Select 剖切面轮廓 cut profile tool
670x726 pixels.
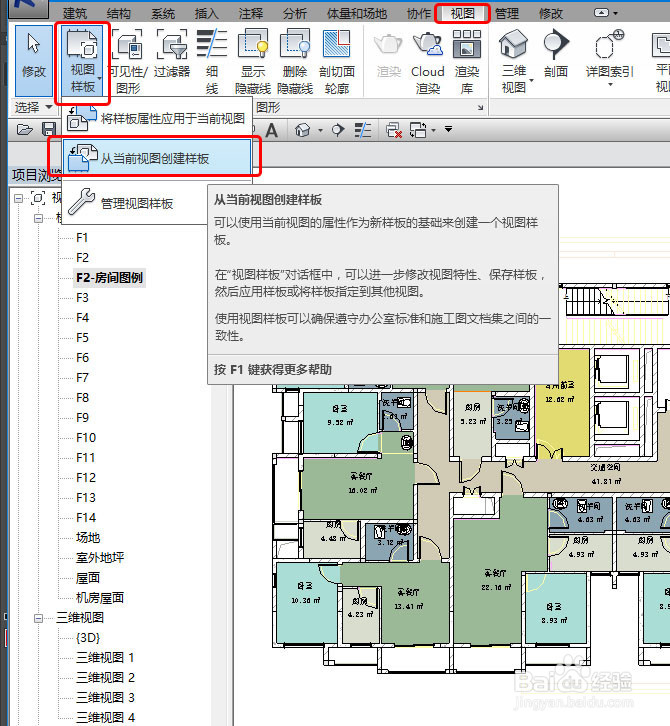pyautogui.click(x=337, y=61)
